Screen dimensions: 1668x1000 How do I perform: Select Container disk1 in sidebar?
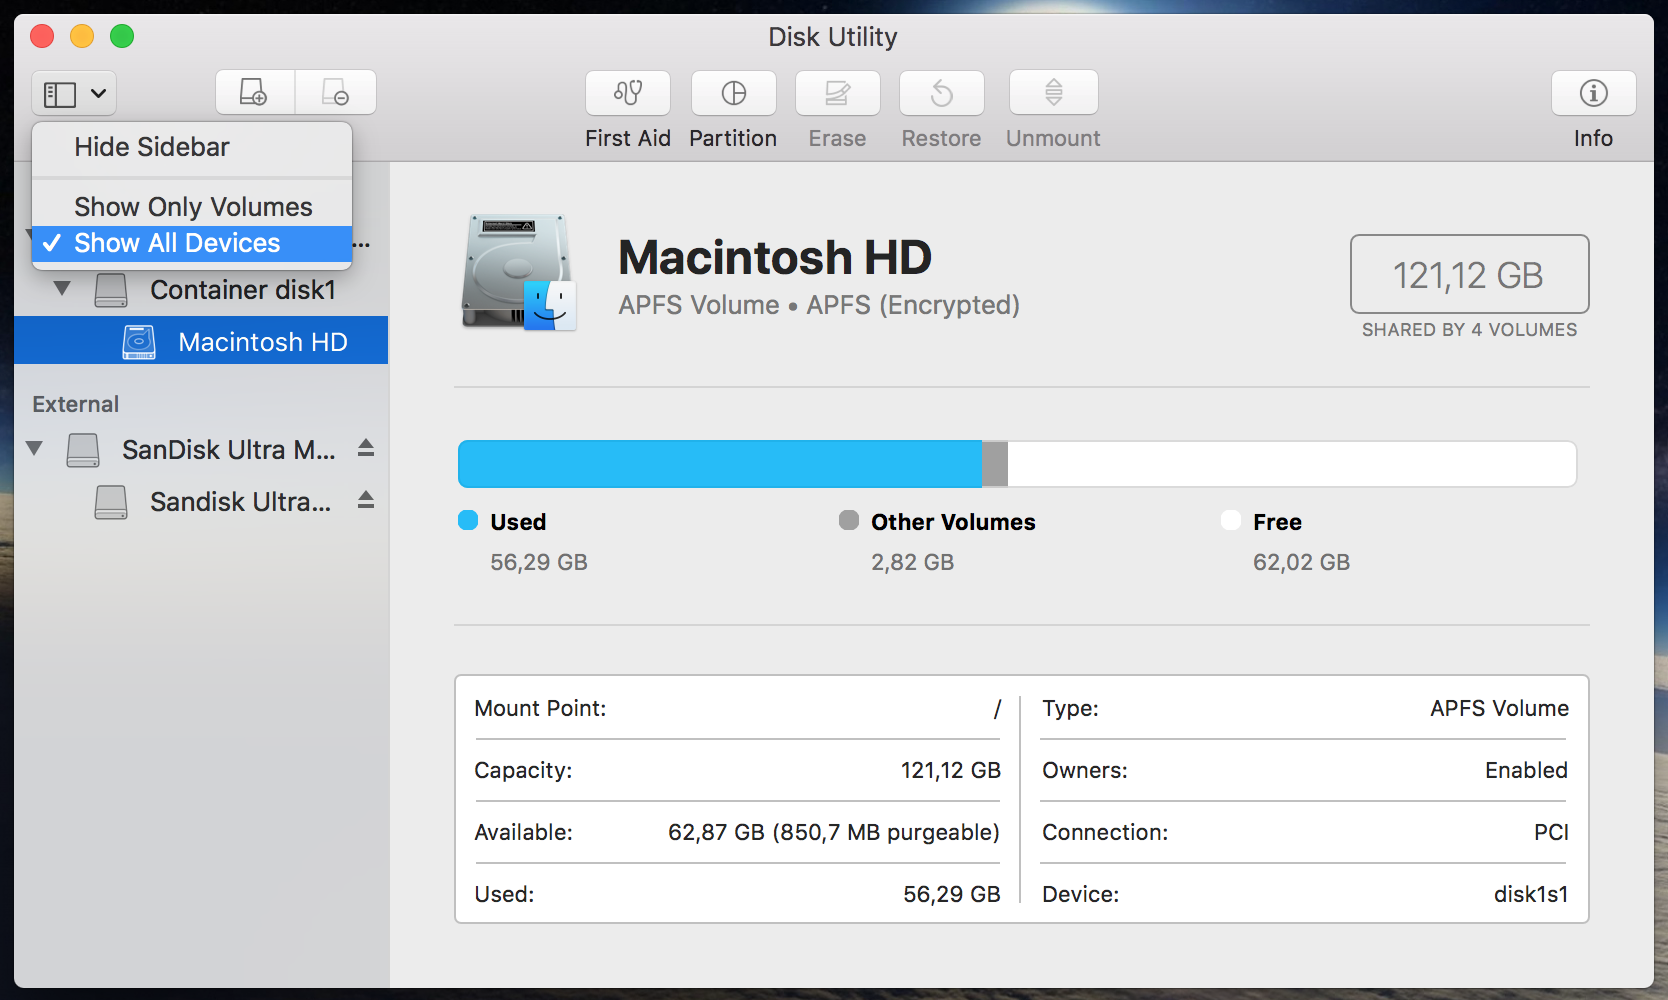(243, 290)
